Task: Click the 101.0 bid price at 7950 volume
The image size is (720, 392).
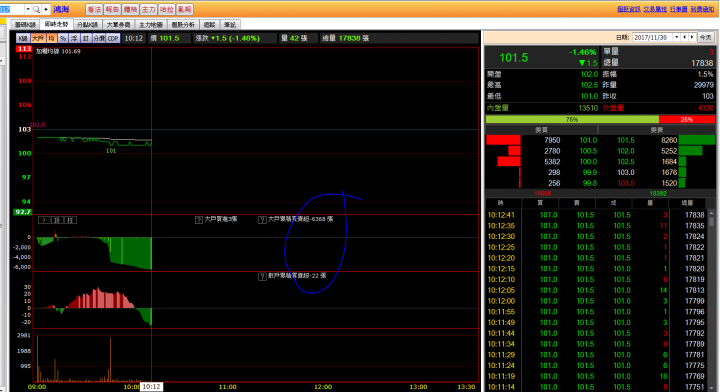Action: (x=588, y=140)
